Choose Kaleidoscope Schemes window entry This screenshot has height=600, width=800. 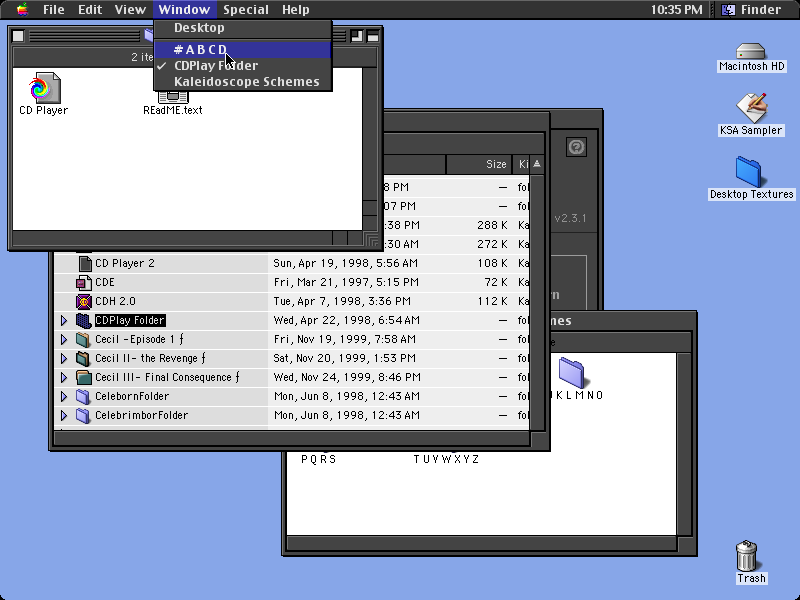[x=243, y=82]
